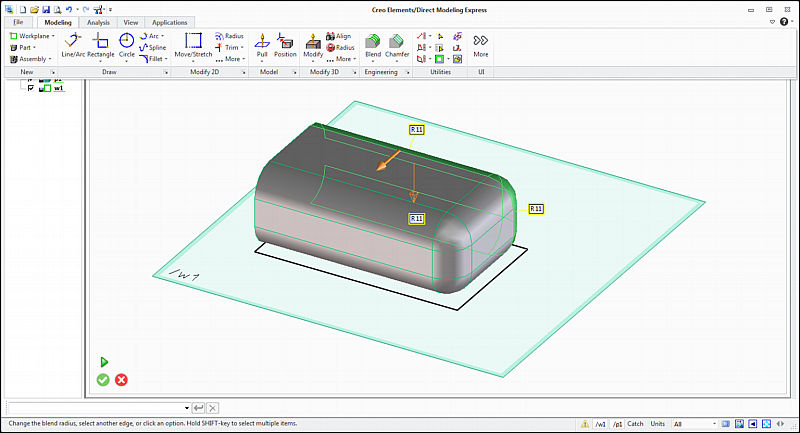Click the green square utilities icon
This screenshot has width=800, height=433.
[x=439, y=59]
